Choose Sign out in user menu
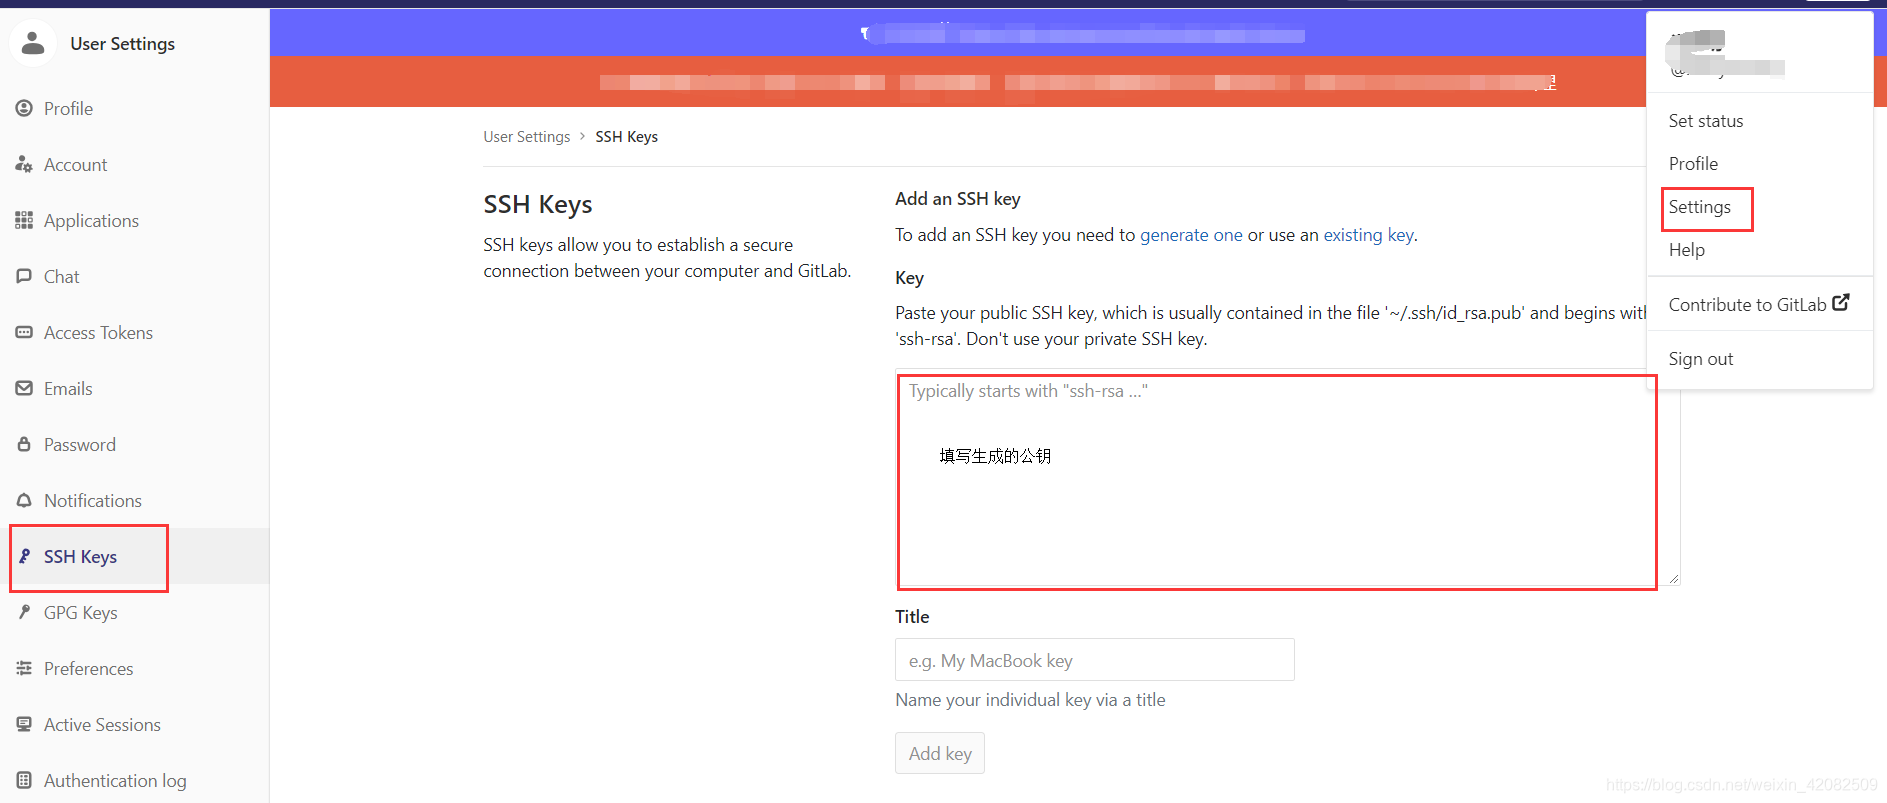The width and height of the screenshot is (1887, 803). point(1701,359)
